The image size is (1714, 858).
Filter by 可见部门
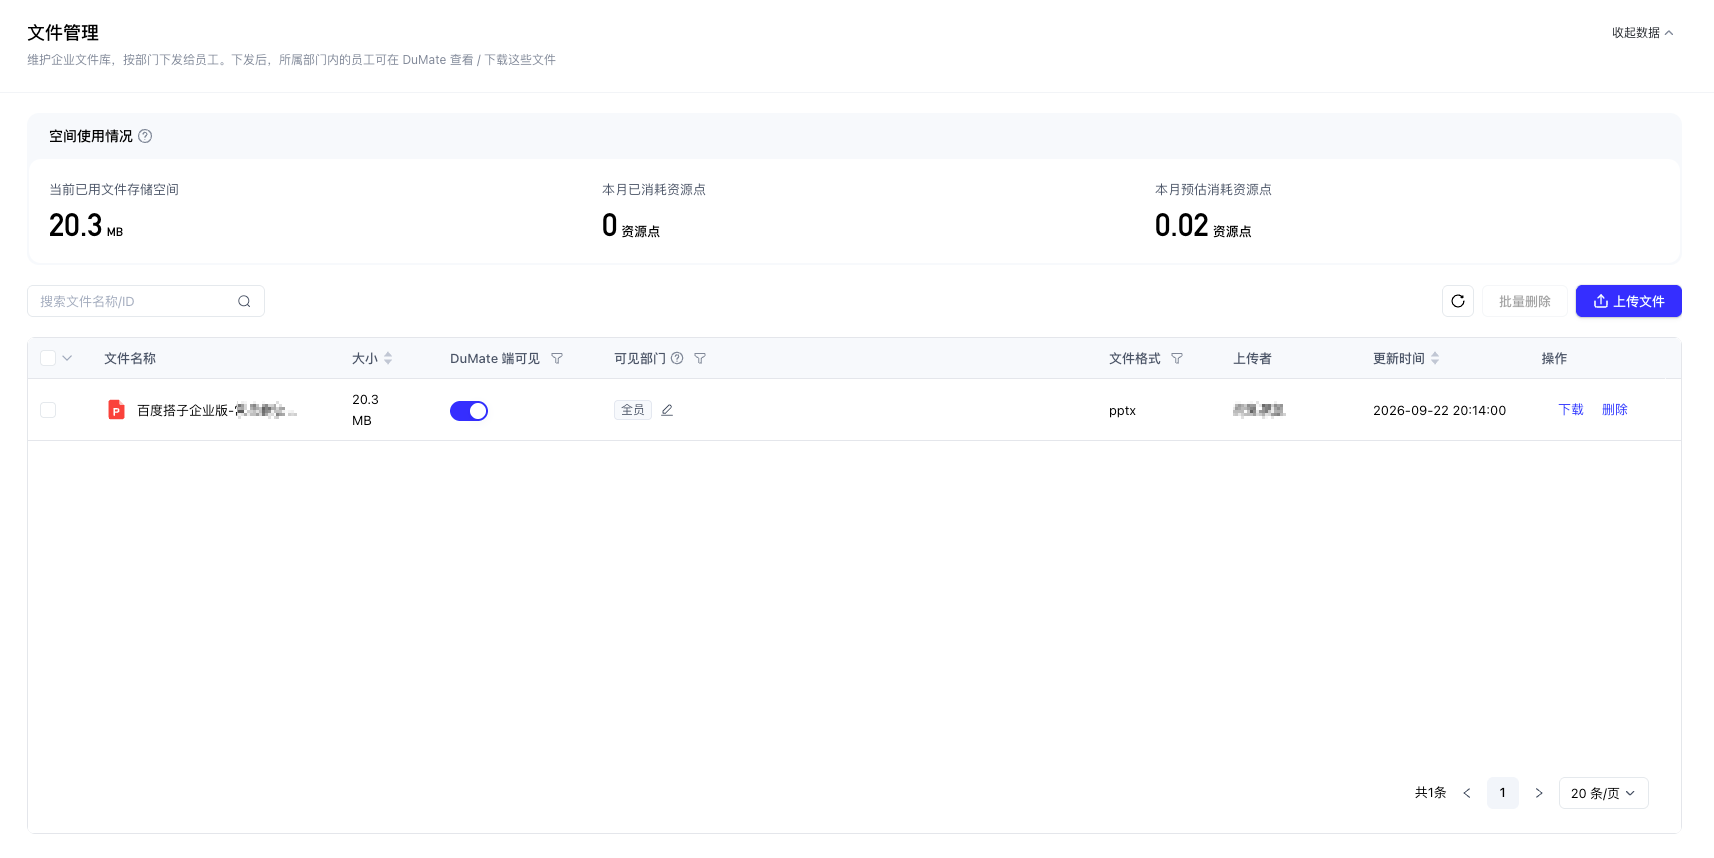pos(700,358)
